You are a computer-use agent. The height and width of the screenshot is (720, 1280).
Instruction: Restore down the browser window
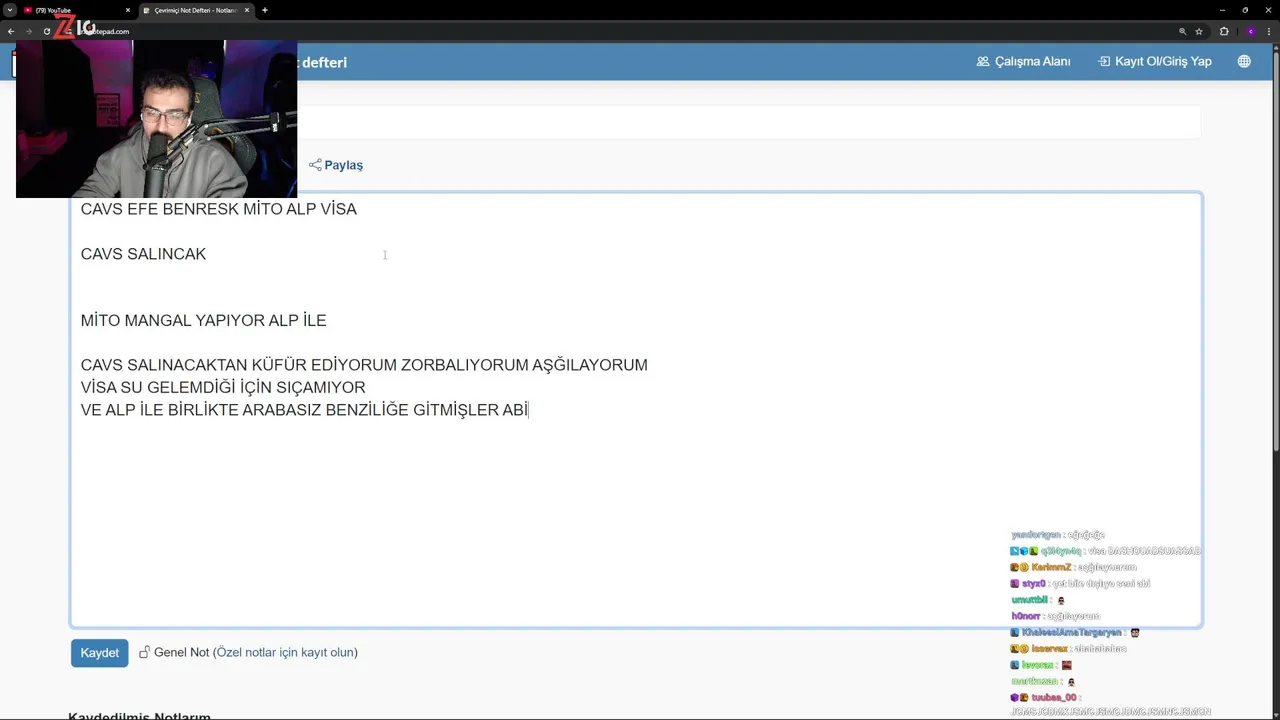coord(1245,10)
